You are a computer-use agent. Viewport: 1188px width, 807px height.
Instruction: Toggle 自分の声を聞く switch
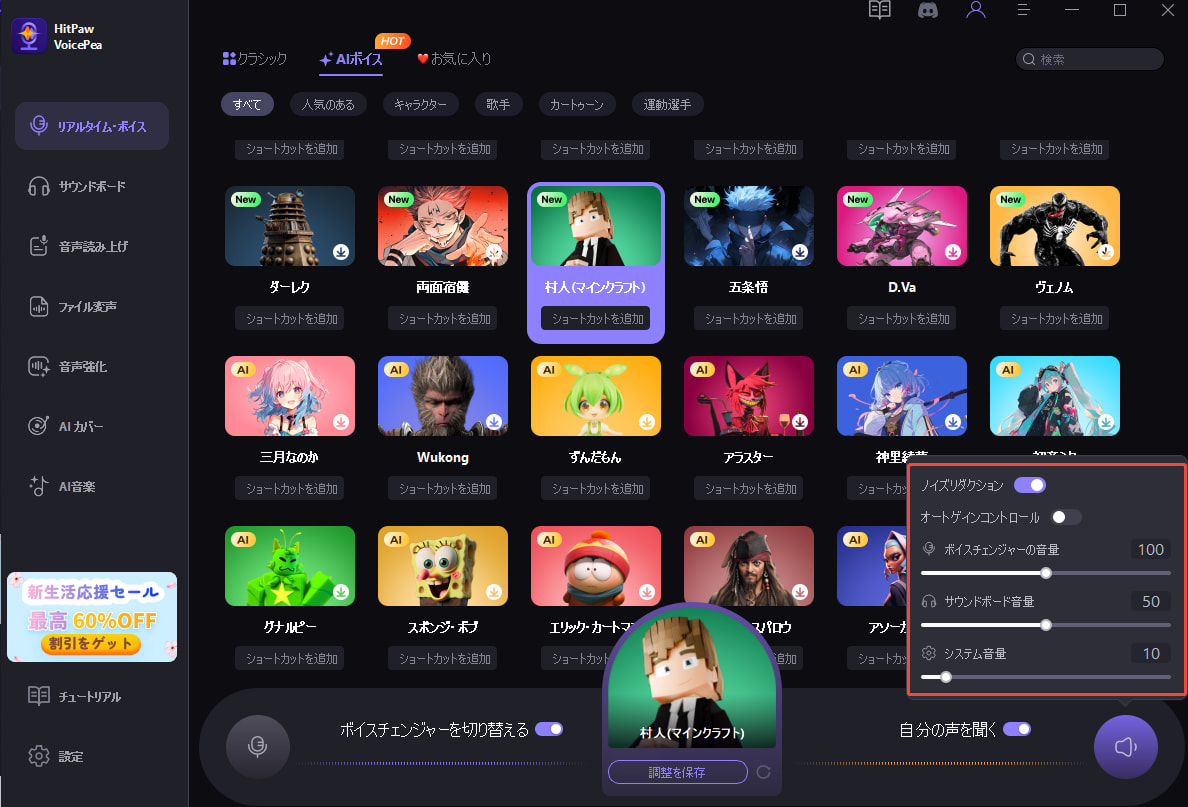(x=1017, y=729)
